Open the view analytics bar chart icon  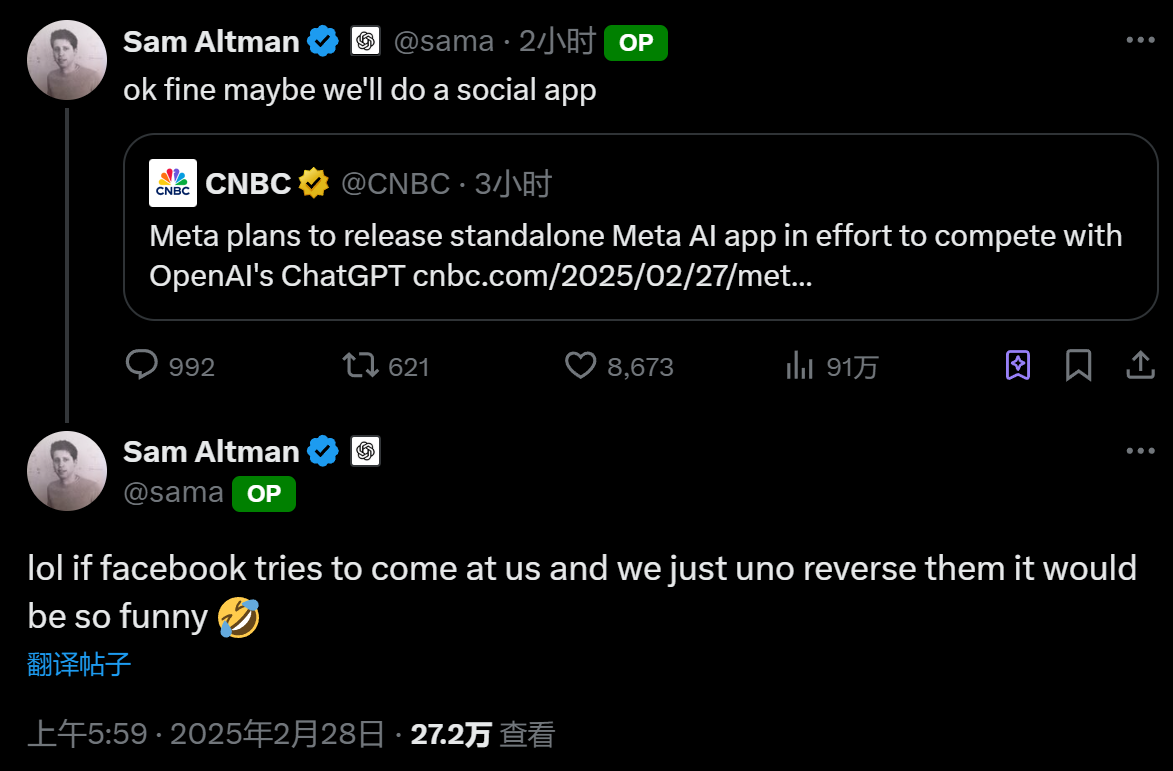point(799,365)
